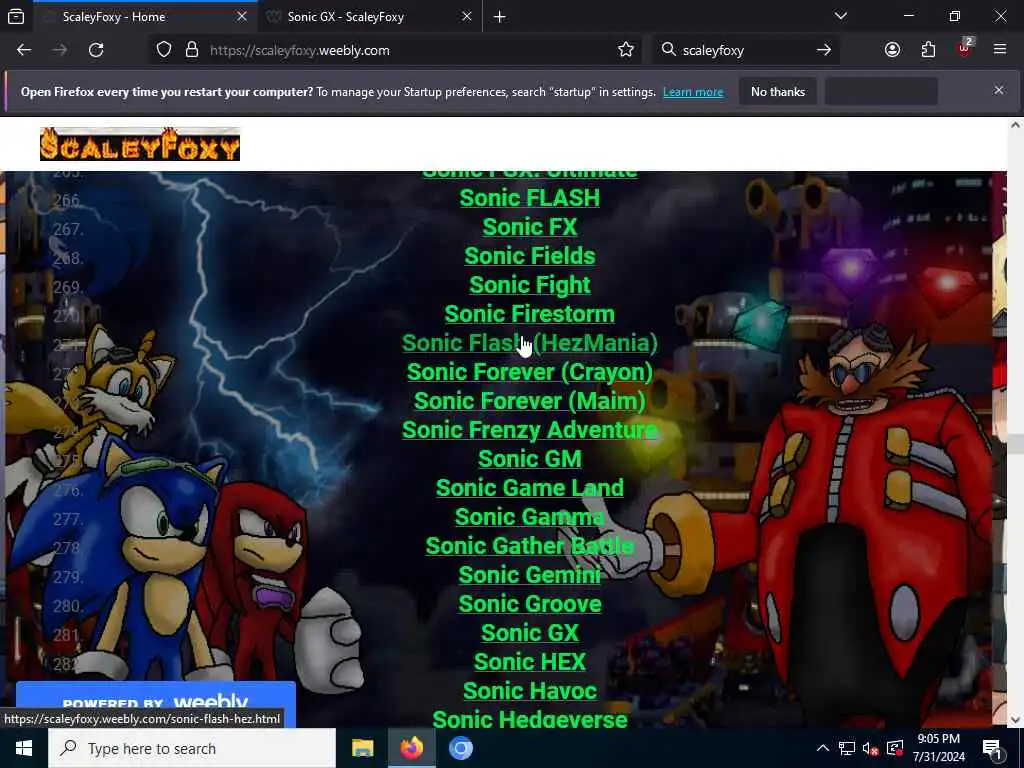Viewport: 1024px width, 768px height.
Task: Open the Sonic GX link
Action: coord(530,632)
